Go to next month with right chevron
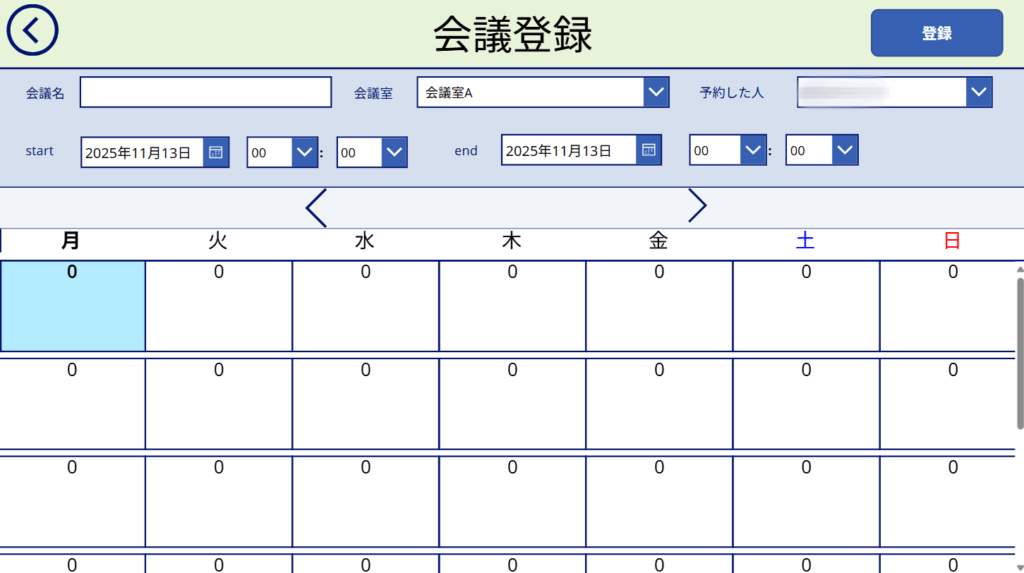Viewport: 1024px width, 573px height. click(x=697, y=206)
